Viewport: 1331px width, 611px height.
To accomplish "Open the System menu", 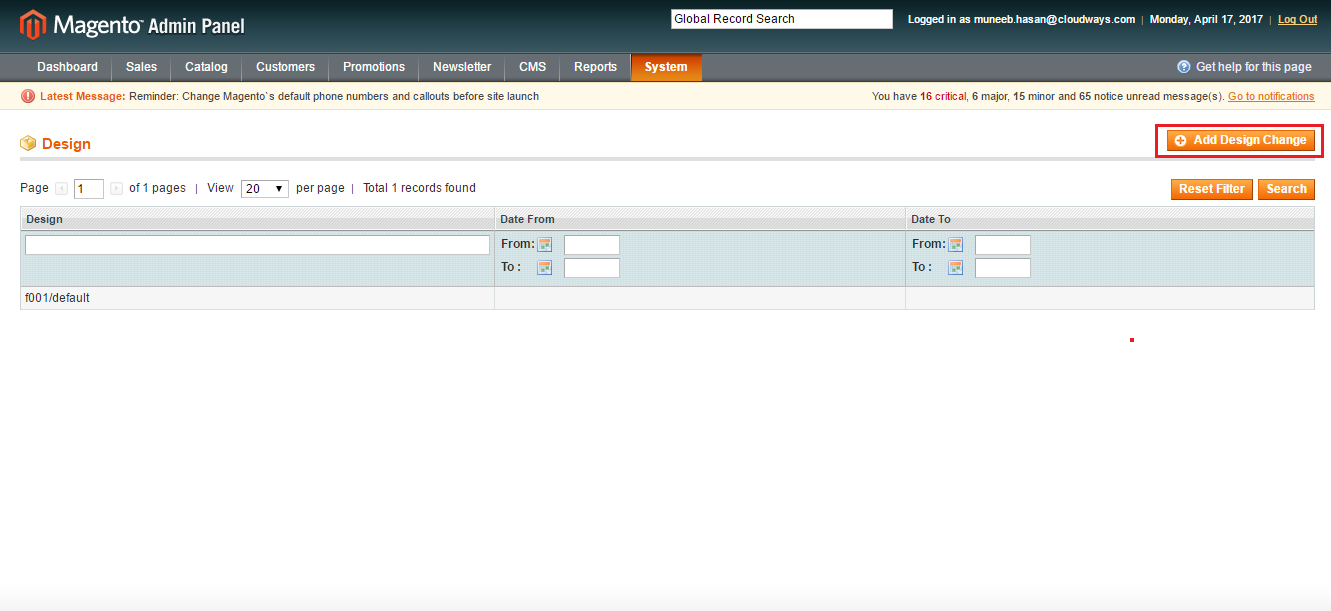I will click(666, 67).
